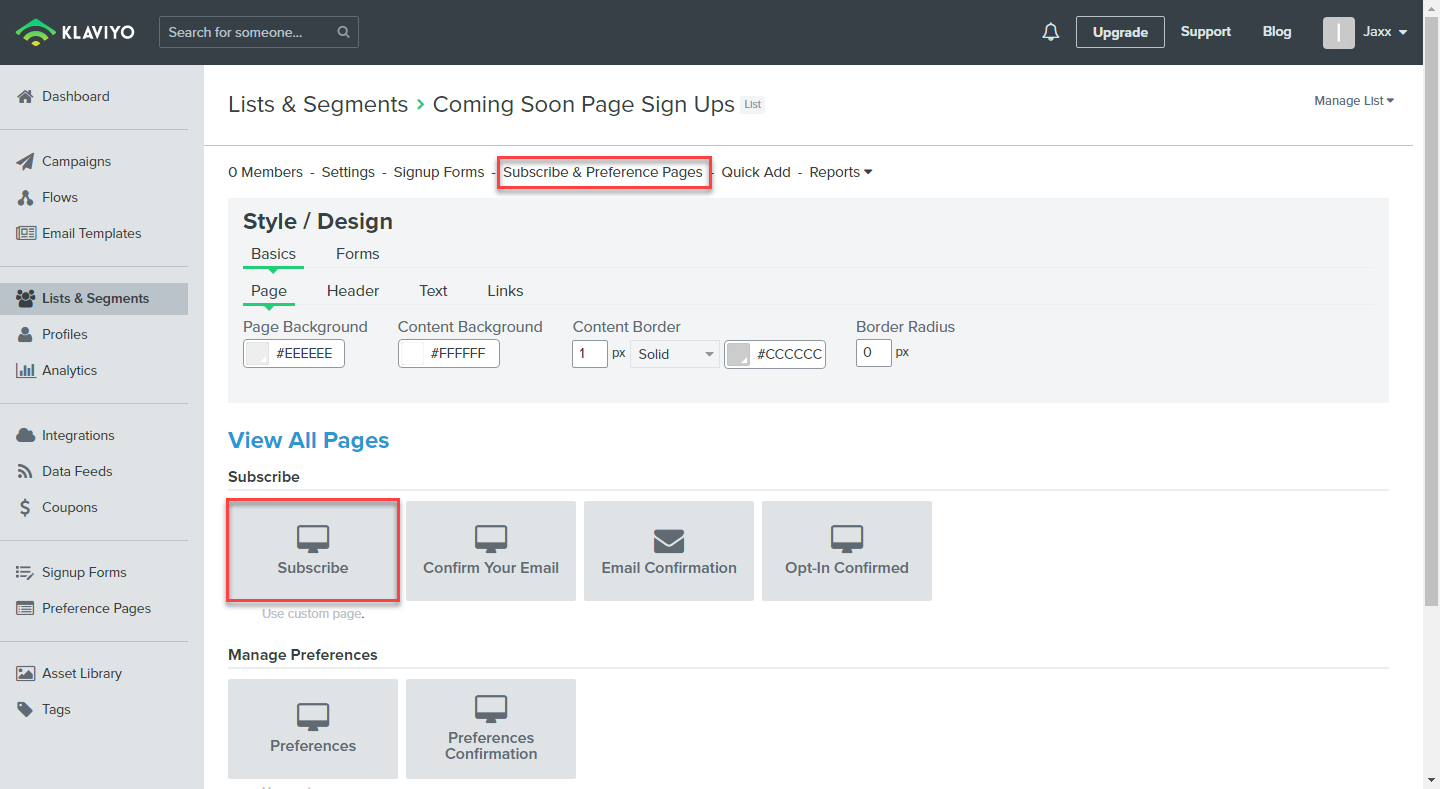Click the Tags icon in sidebar
This screenshot has width=1440, height=789.
[26, 709]
